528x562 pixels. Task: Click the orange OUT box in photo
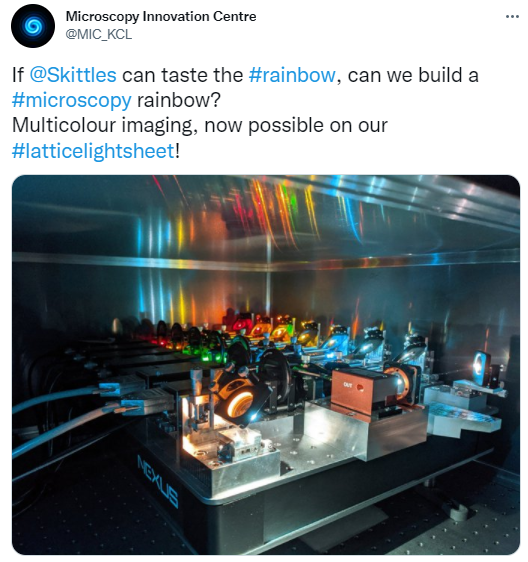pyautogui.click(x=354, y=388)
